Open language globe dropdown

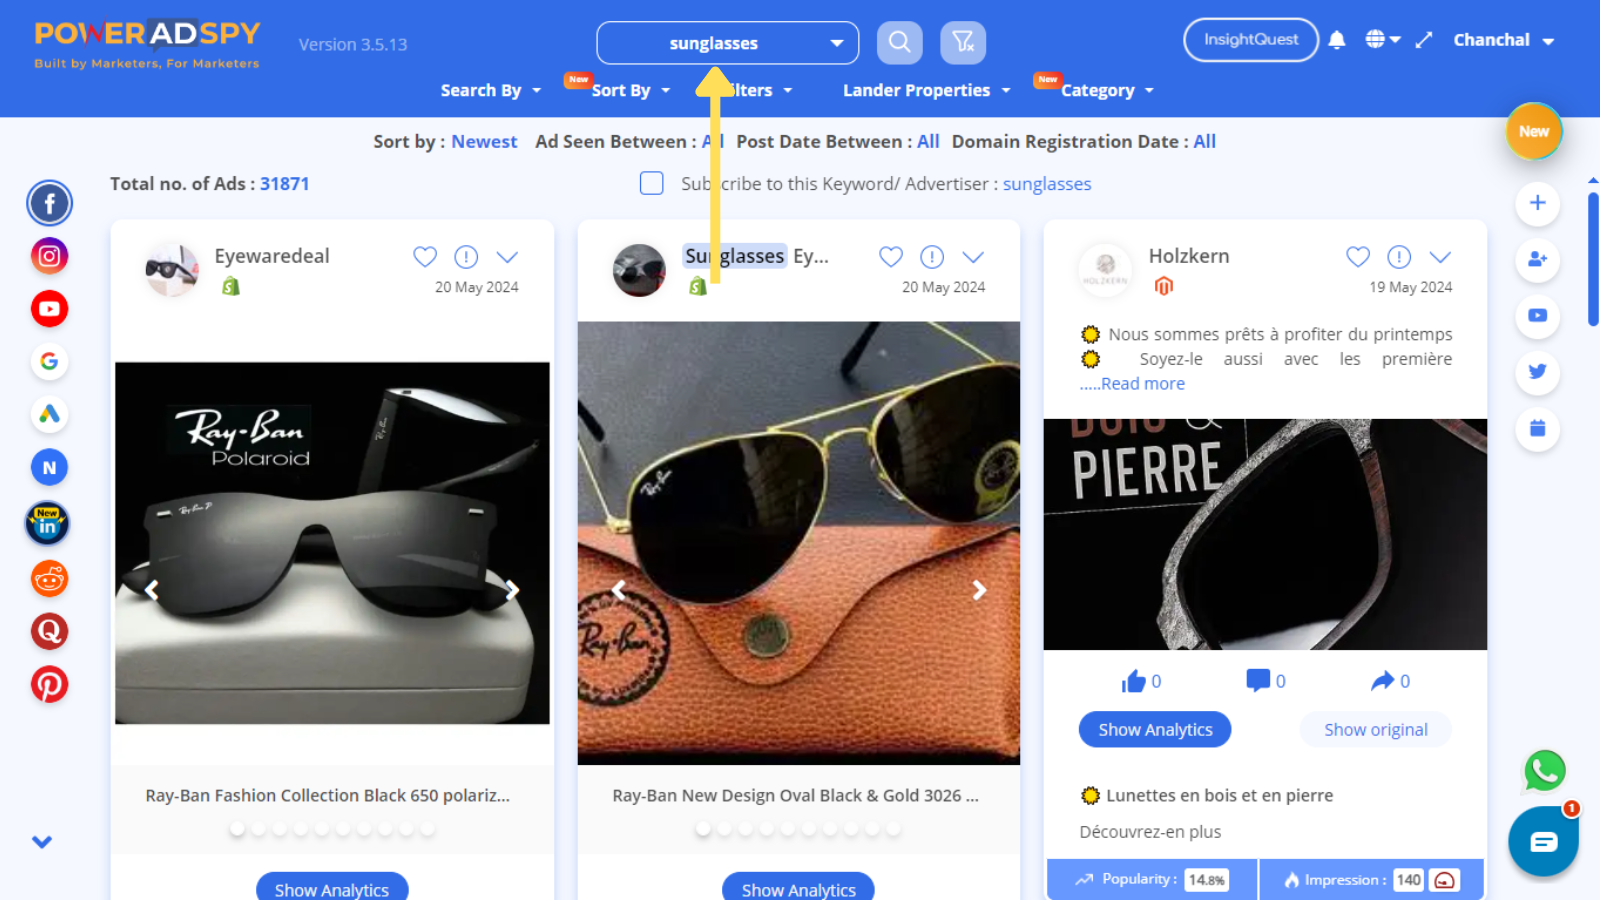pos(1383,40)
